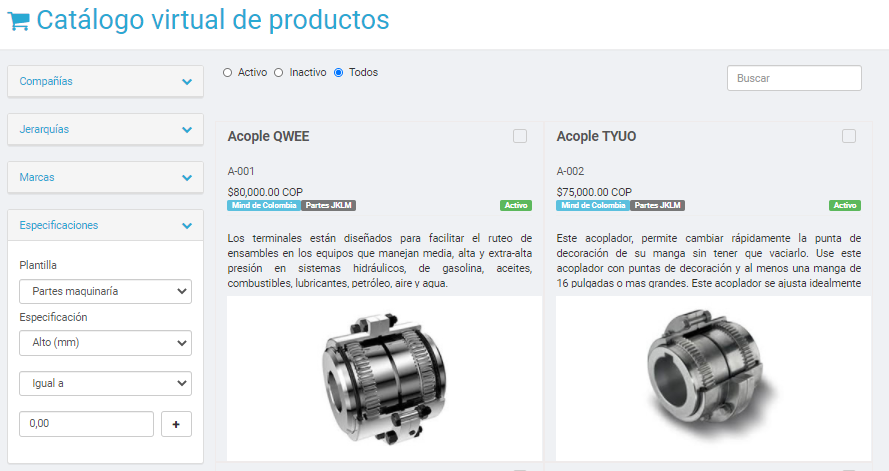Open the Acople TYUO product image
889x471 pixels.
[713, 378]
